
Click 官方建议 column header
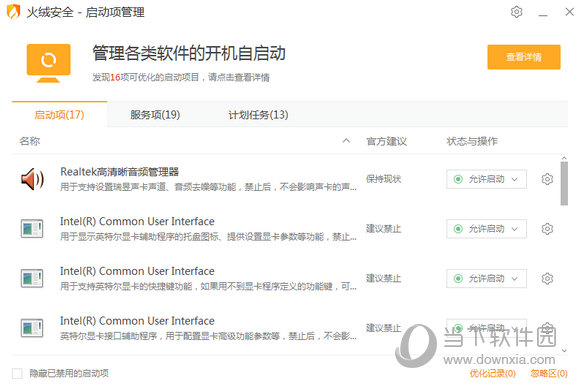pyautogui.click(x=386, y=141)
